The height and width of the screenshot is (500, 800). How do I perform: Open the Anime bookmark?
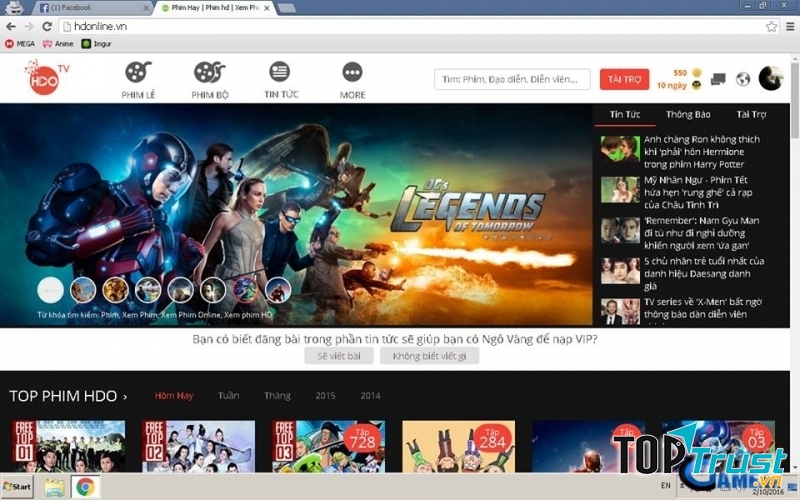pyautogui.click(x=58, y=44)
